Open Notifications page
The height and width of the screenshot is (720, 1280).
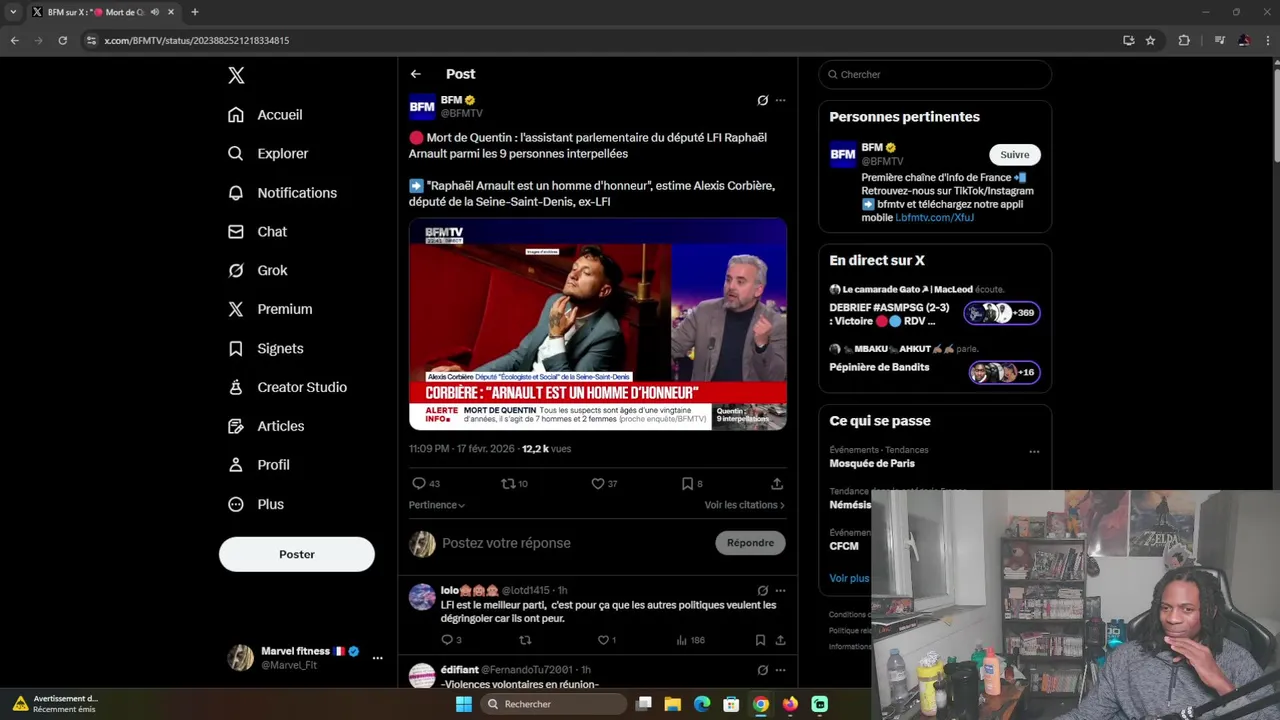[282, 193]
